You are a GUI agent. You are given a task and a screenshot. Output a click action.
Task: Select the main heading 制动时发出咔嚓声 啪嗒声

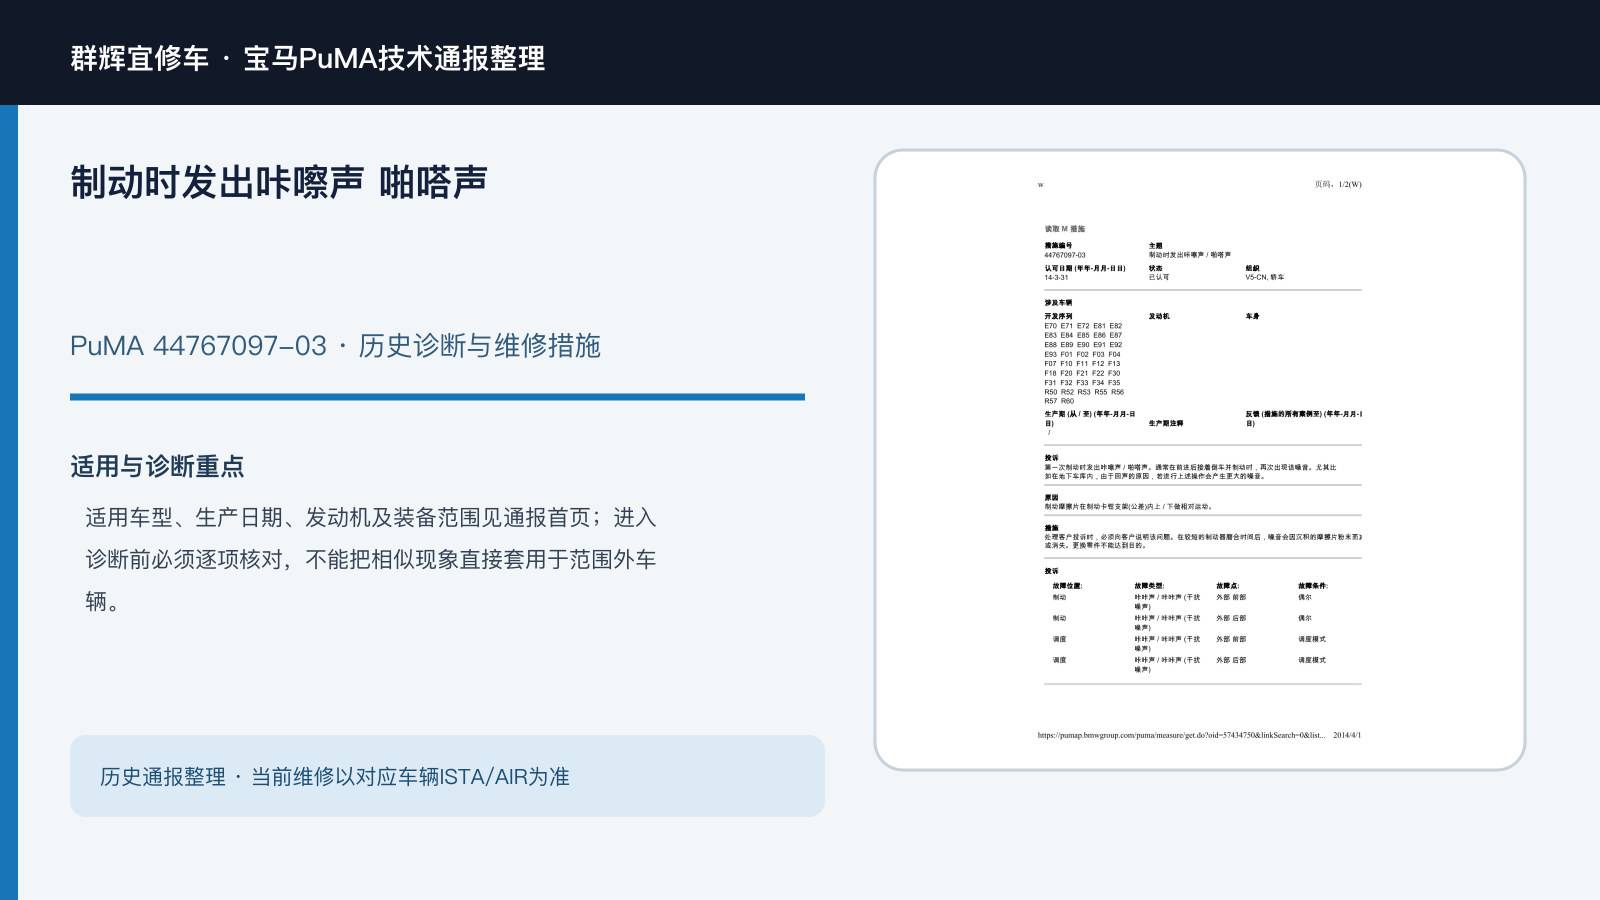pyautogui.click(x=278, y=183)
